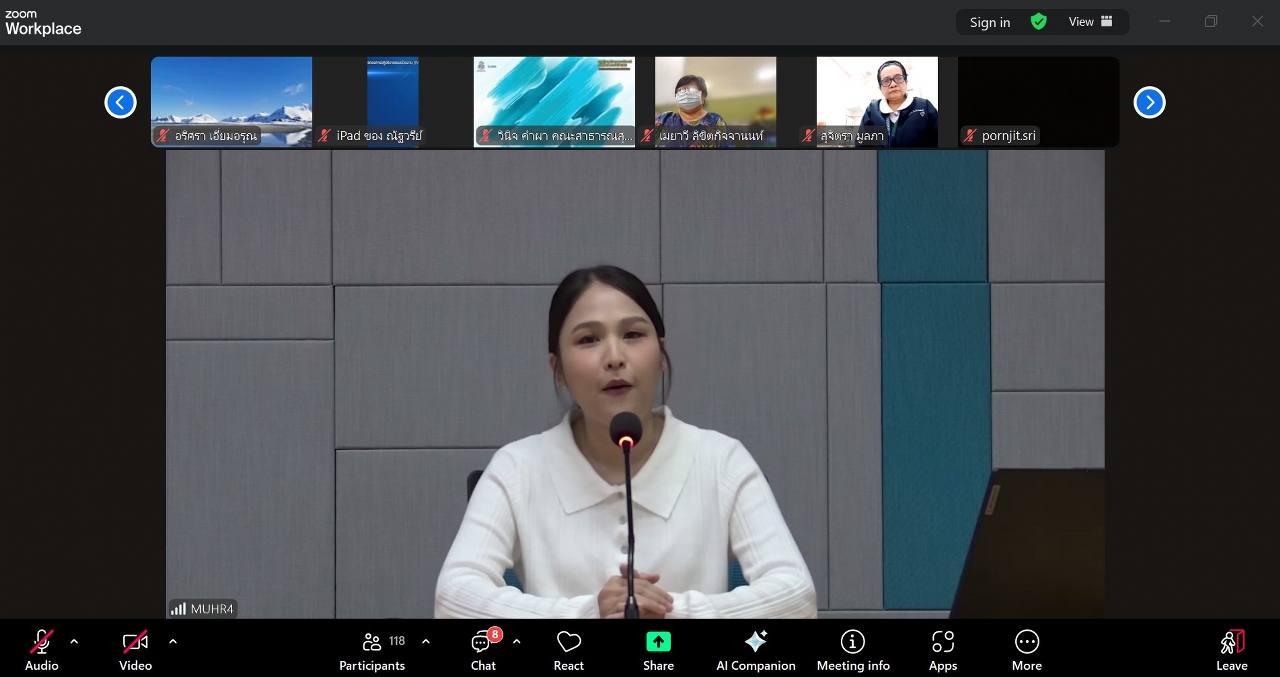Open the More options menu
The image size is (1280, 677).
coord(1026,650)
